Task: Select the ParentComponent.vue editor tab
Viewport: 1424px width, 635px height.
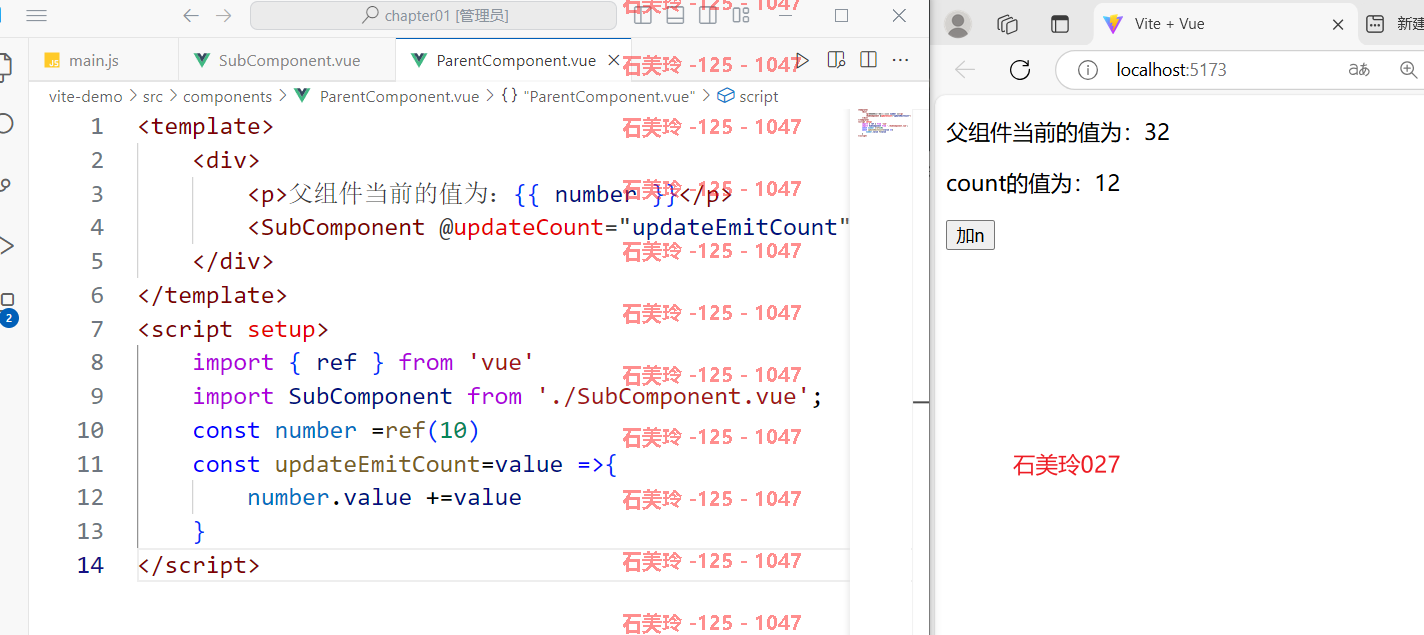Action: point(515,60)
